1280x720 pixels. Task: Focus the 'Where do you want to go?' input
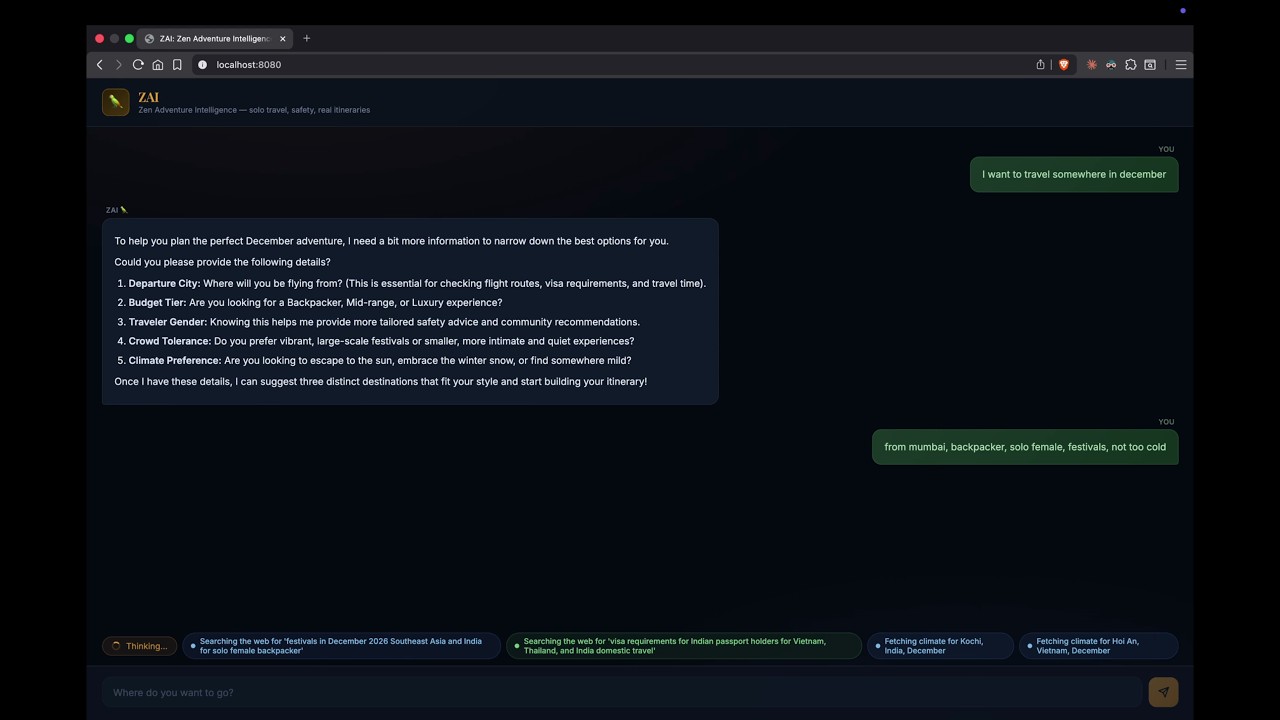(621, 692)
